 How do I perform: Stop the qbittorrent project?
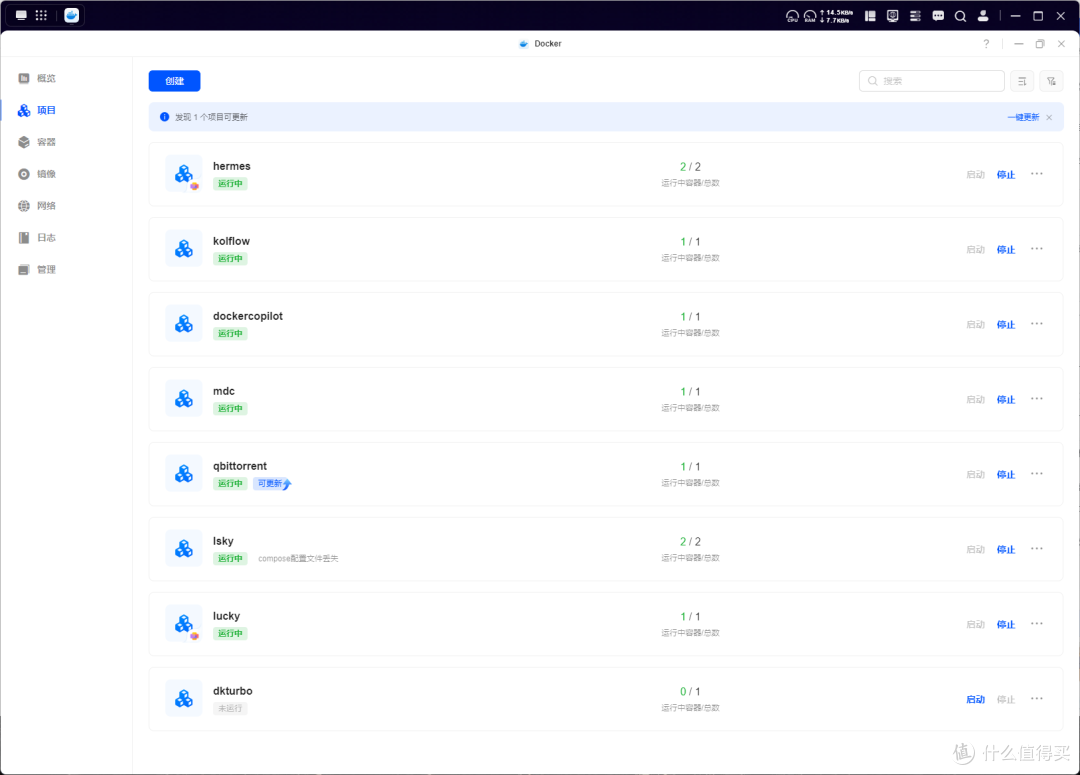click(1006, 475)
